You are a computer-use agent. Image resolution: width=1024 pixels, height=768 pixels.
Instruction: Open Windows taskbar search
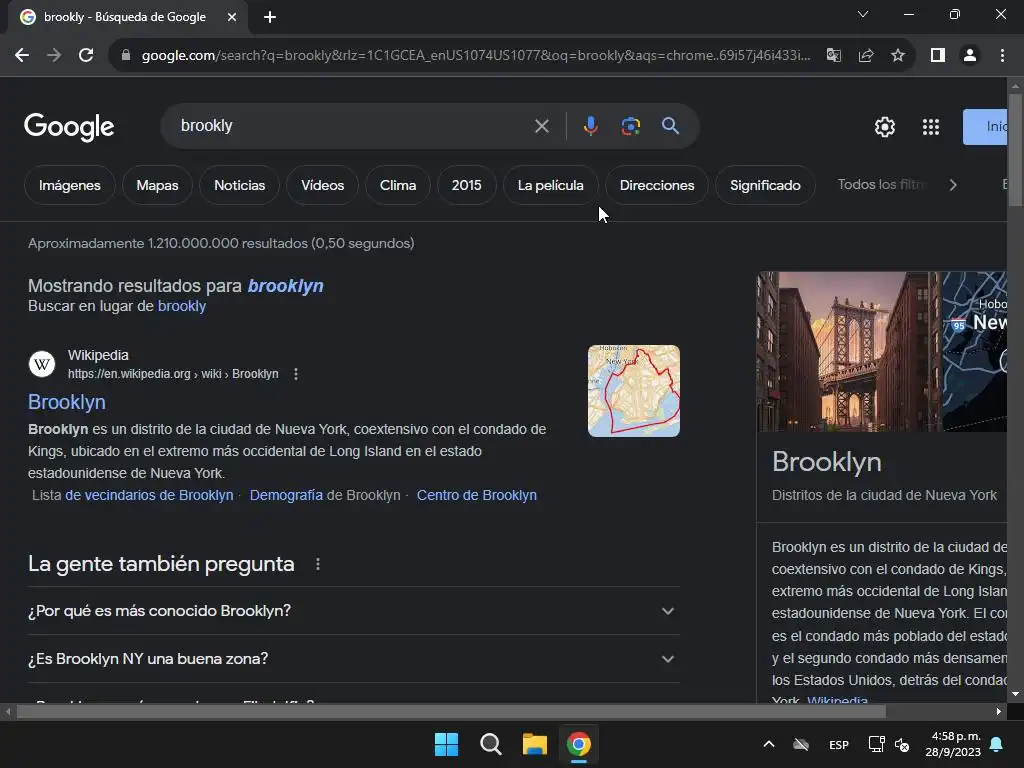(490, 744)
